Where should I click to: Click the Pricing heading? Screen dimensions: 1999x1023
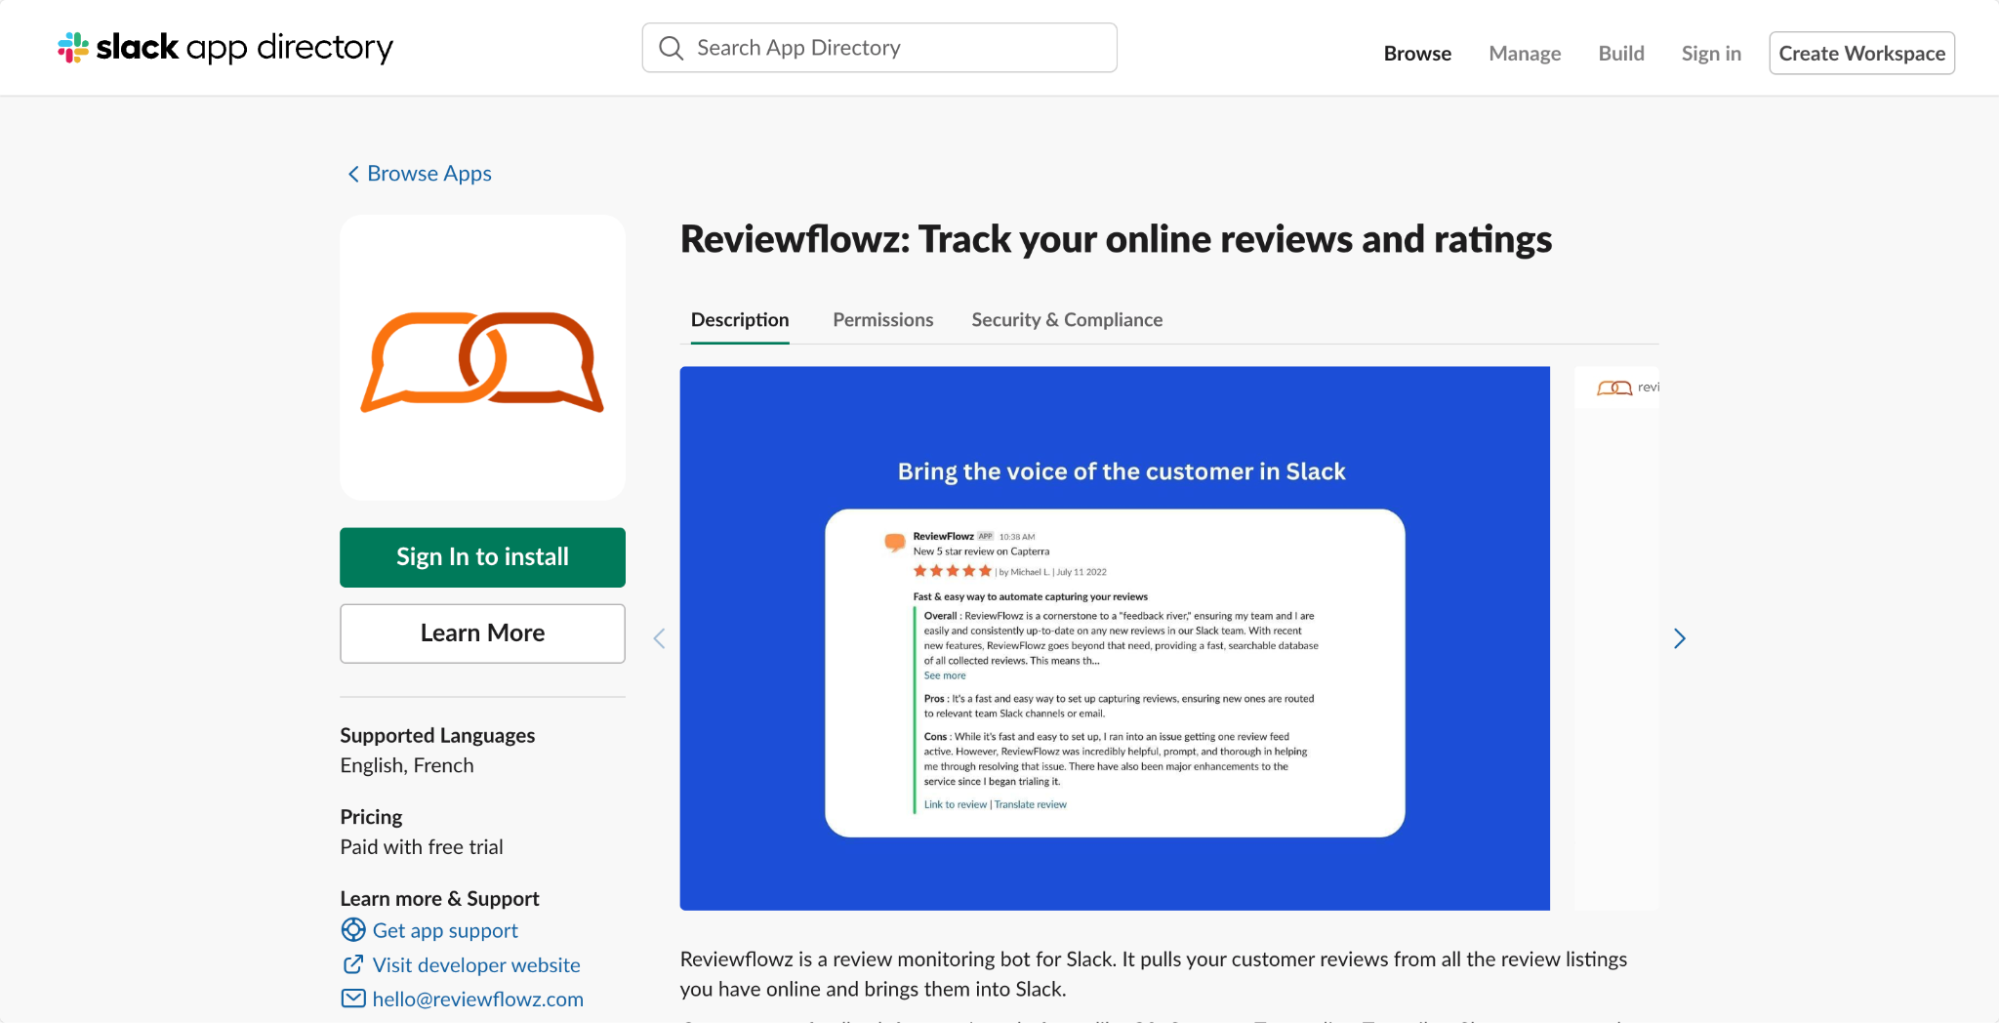pyautogui.click(x=371, y=817)
